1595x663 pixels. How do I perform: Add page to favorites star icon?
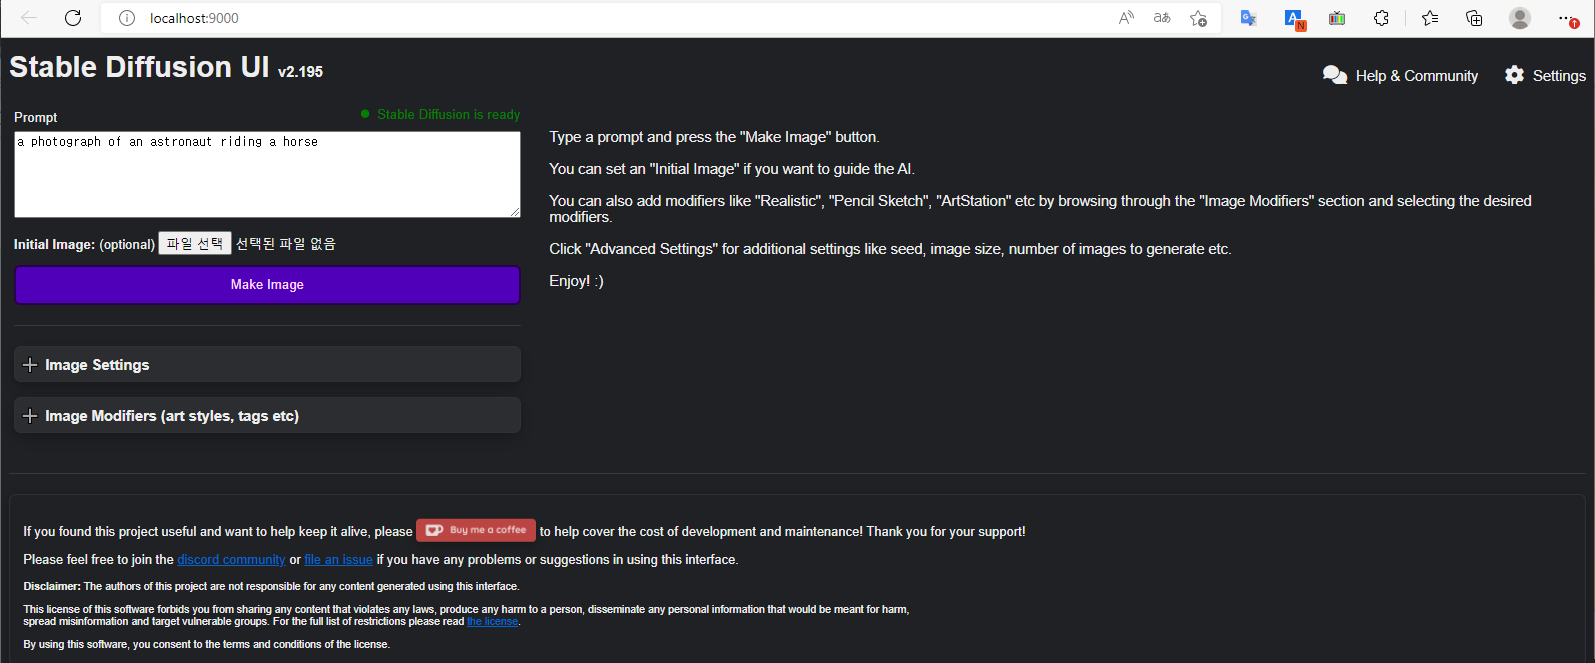click(x=1198, y=18)
